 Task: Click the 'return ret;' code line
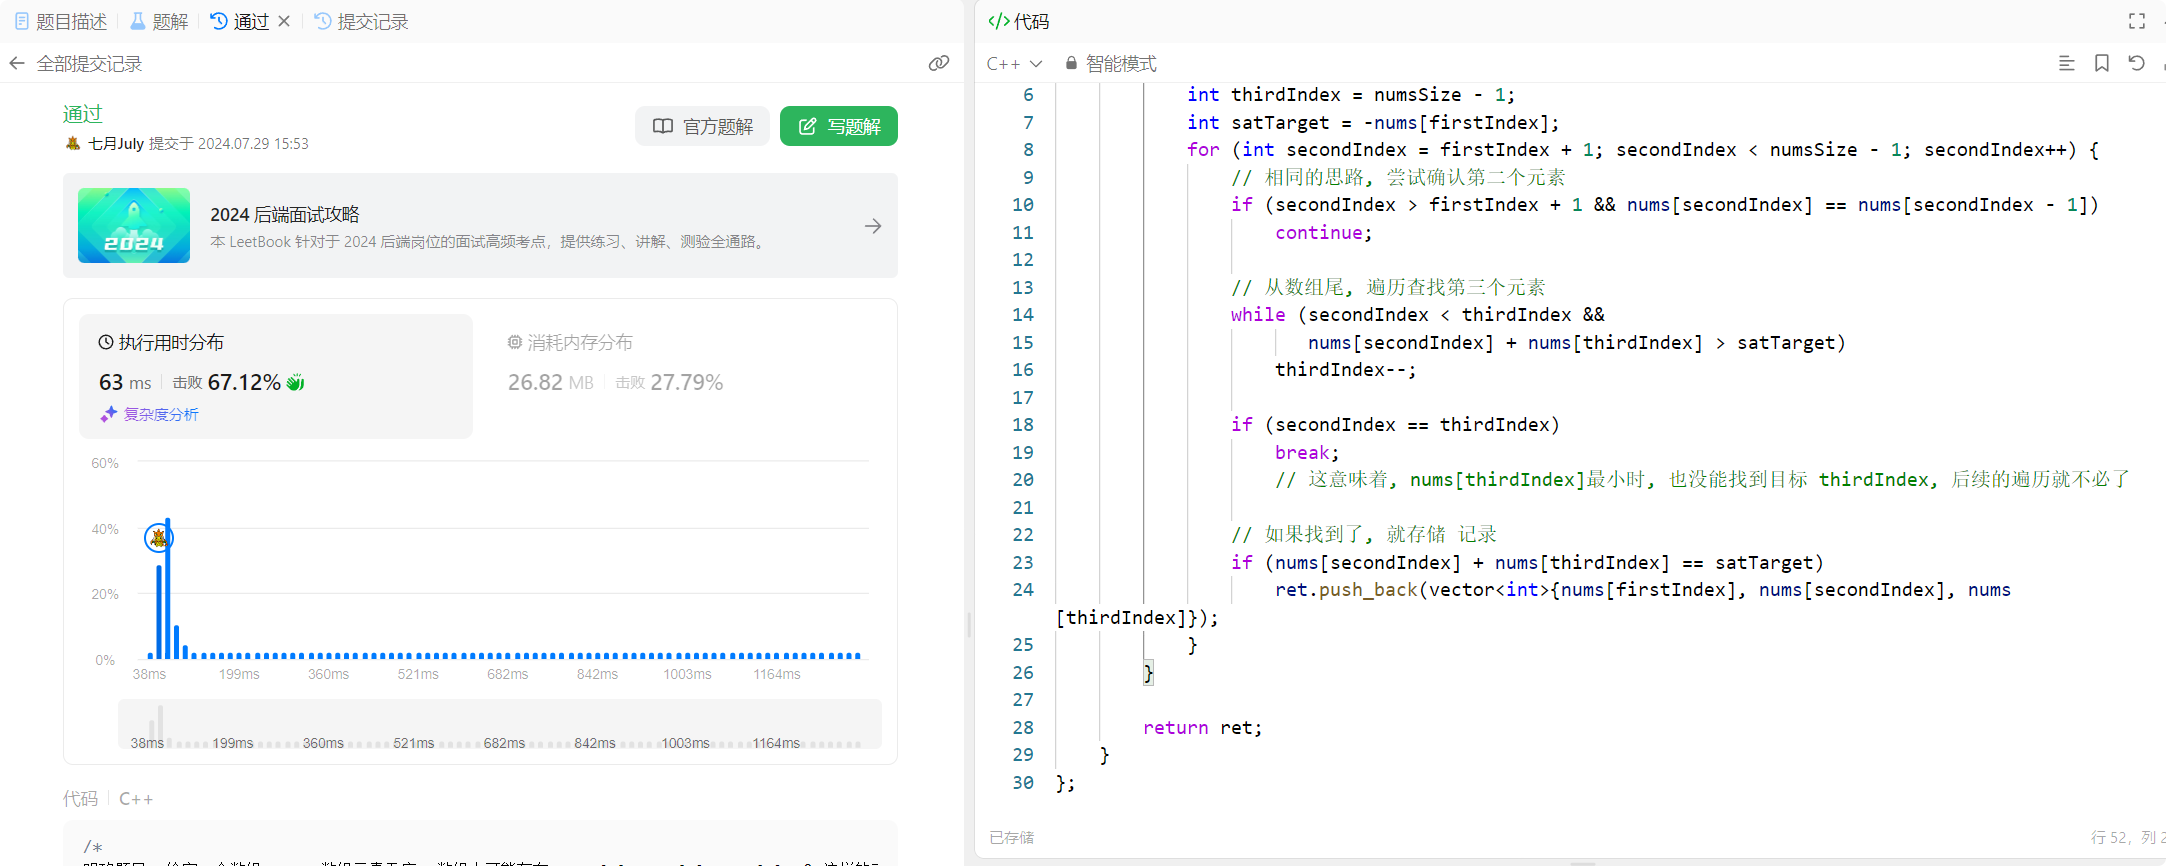coord(1203,728)
